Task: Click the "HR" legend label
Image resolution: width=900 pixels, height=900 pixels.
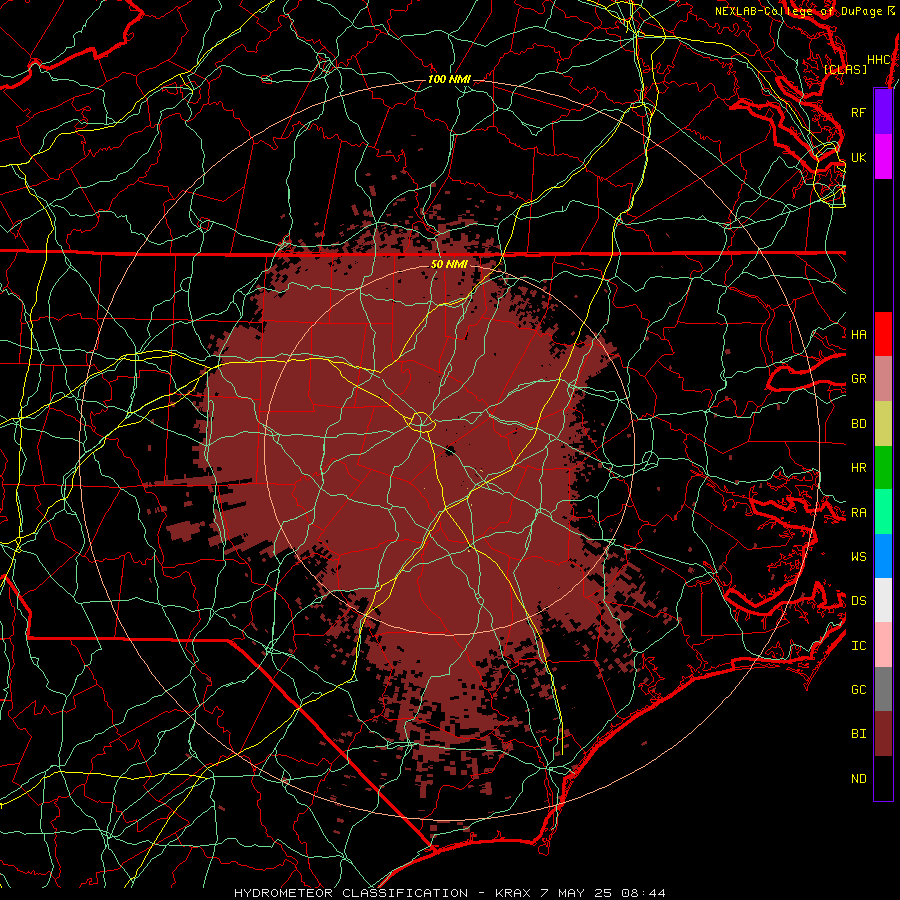Action: pyautogui.click(x=859, y=468)
